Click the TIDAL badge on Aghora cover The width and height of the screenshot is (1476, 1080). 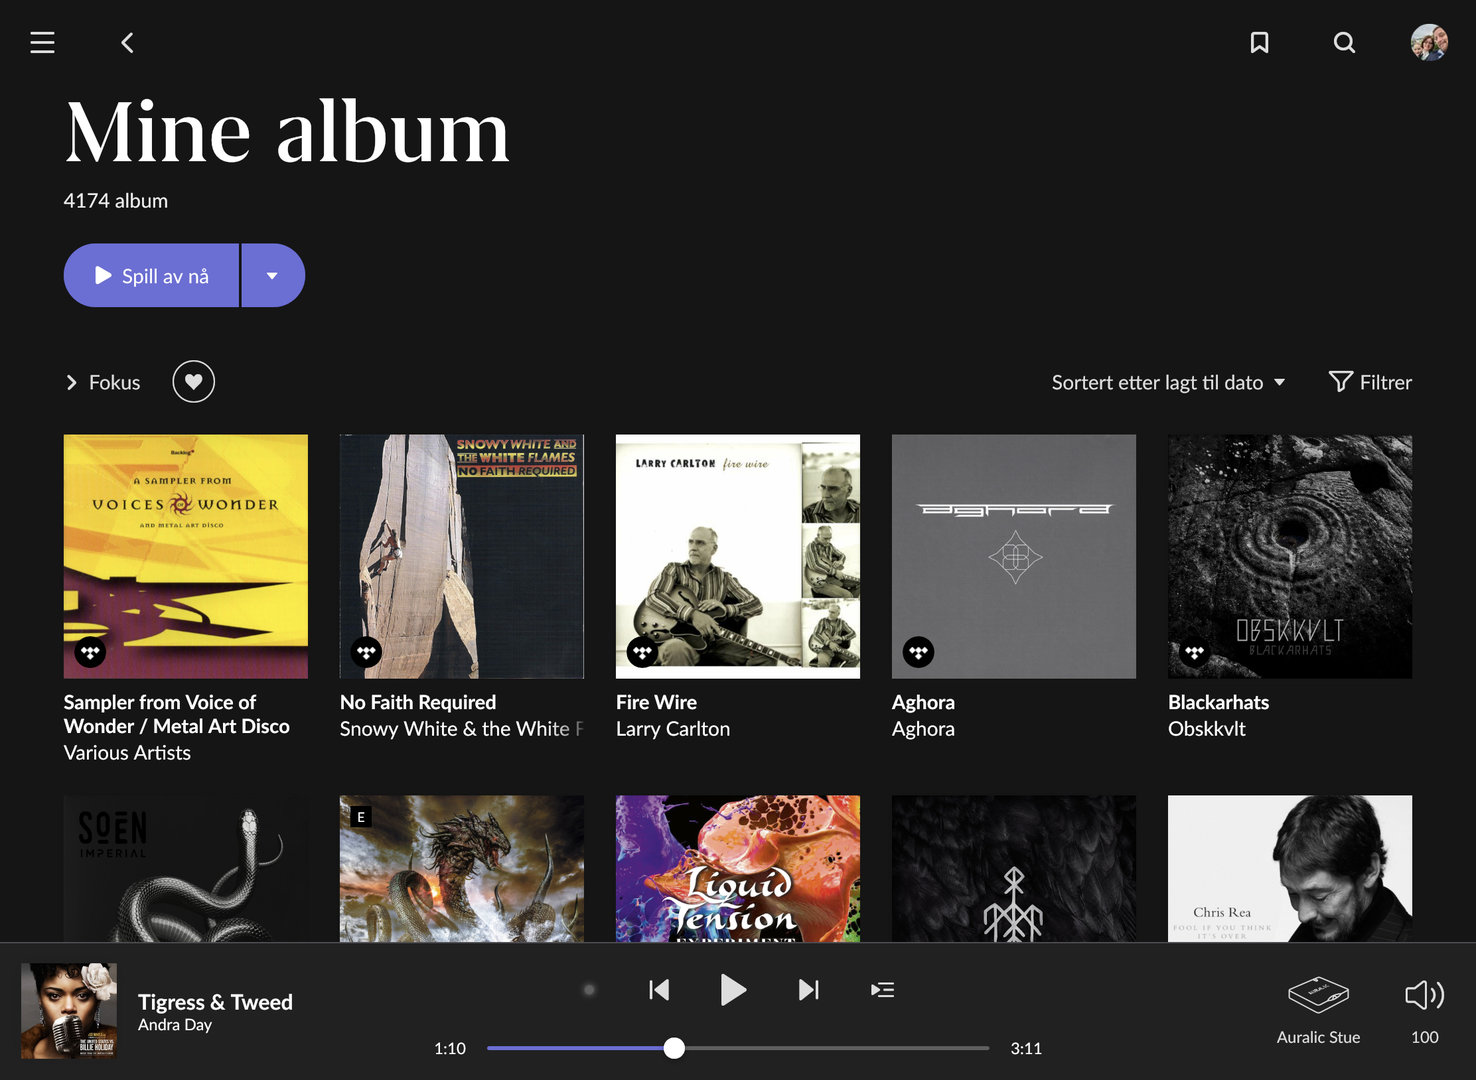918,652
